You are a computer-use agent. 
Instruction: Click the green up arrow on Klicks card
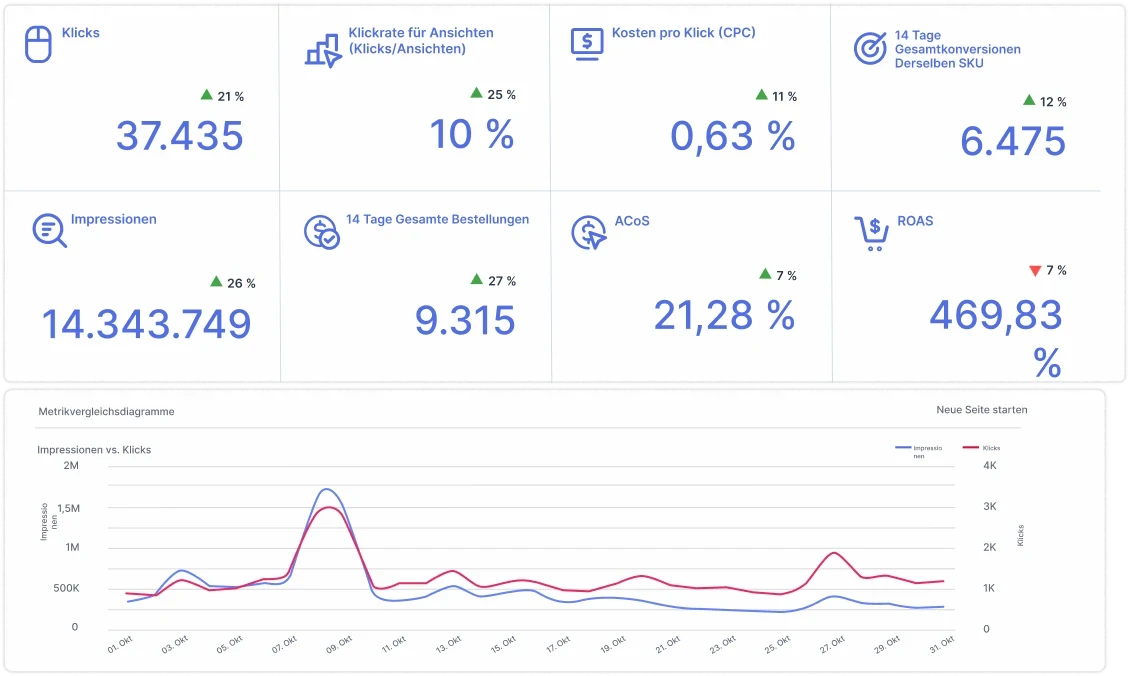point(207,95)
